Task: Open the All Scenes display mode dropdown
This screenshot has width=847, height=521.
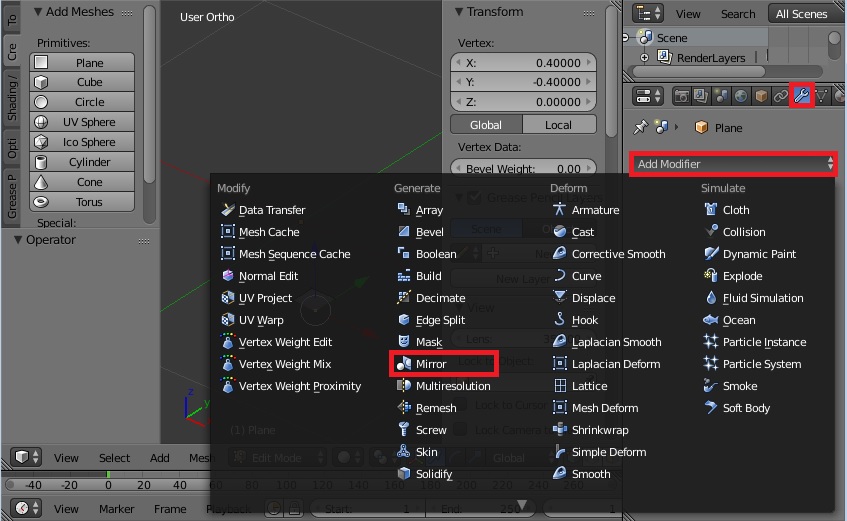Action: tap(806, 14)
